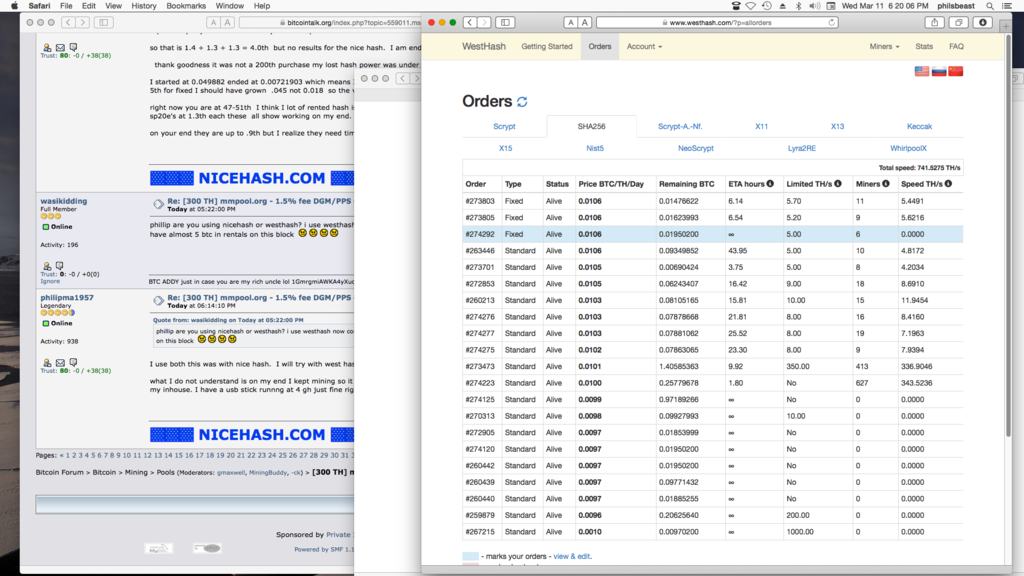Show info for Speed TH/s column

(x=948, y=184)
